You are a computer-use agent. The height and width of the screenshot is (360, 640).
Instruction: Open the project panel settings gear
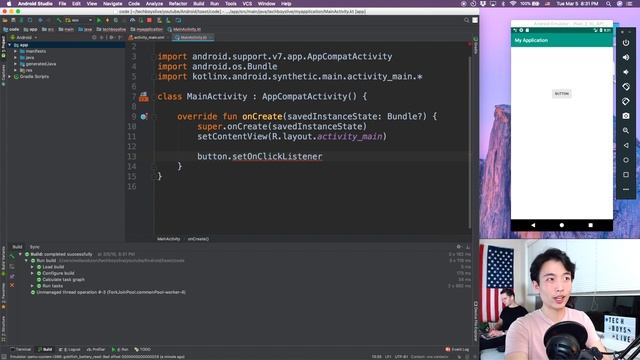coord(111,37)
